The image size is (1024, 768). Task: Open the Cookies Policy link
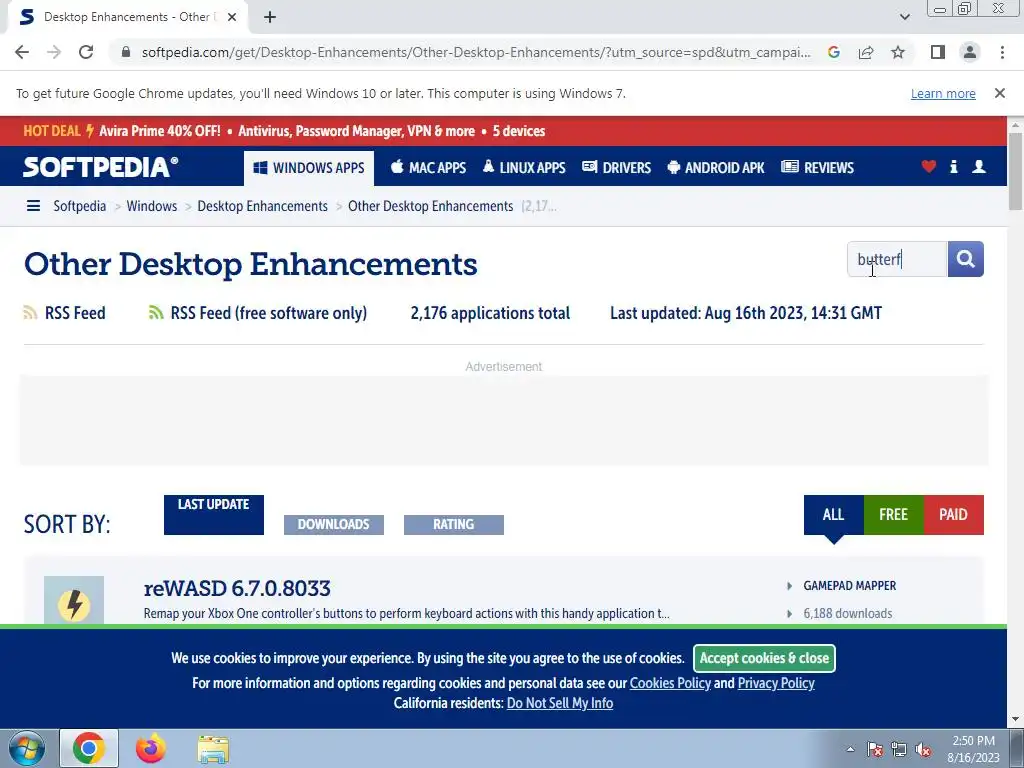pyautogui.click(x=670, y=683)
